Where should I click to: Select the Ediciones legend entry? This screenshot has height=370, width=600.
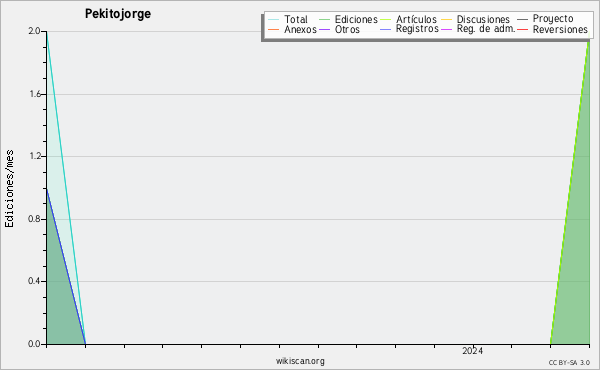tap(348, 19)
